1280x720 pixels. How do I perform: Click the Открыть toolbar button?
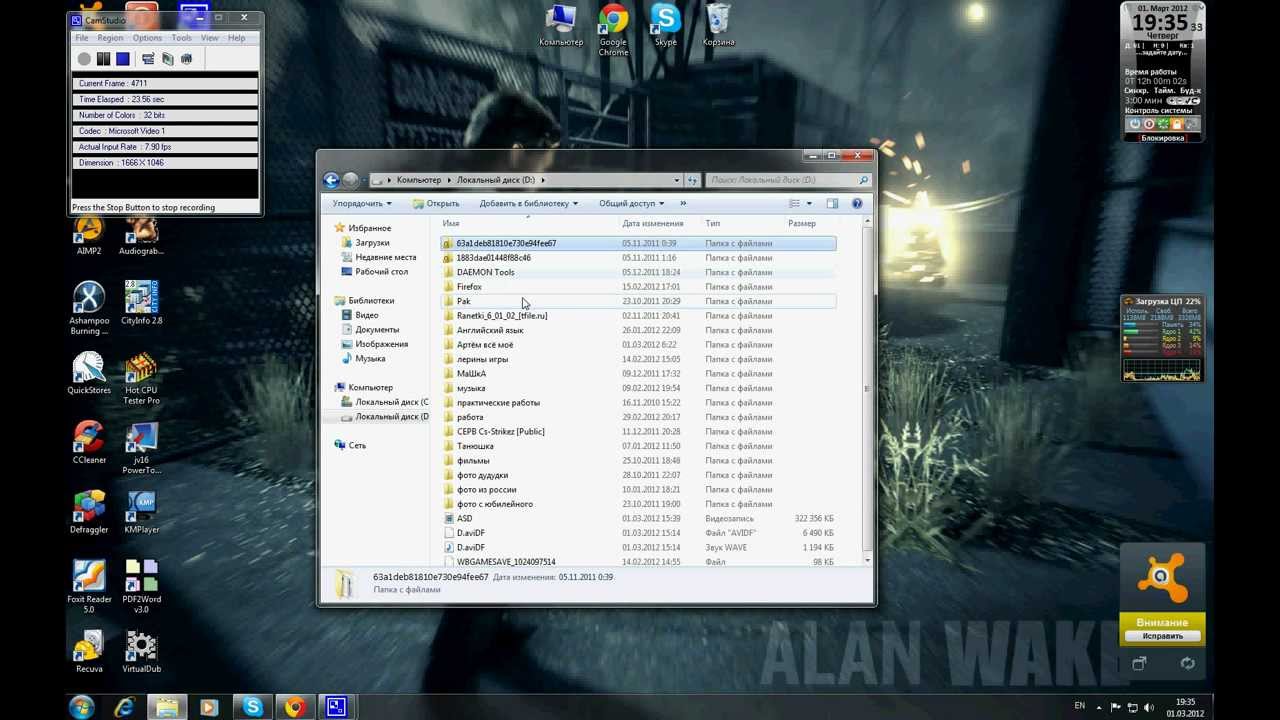point(436,204)
